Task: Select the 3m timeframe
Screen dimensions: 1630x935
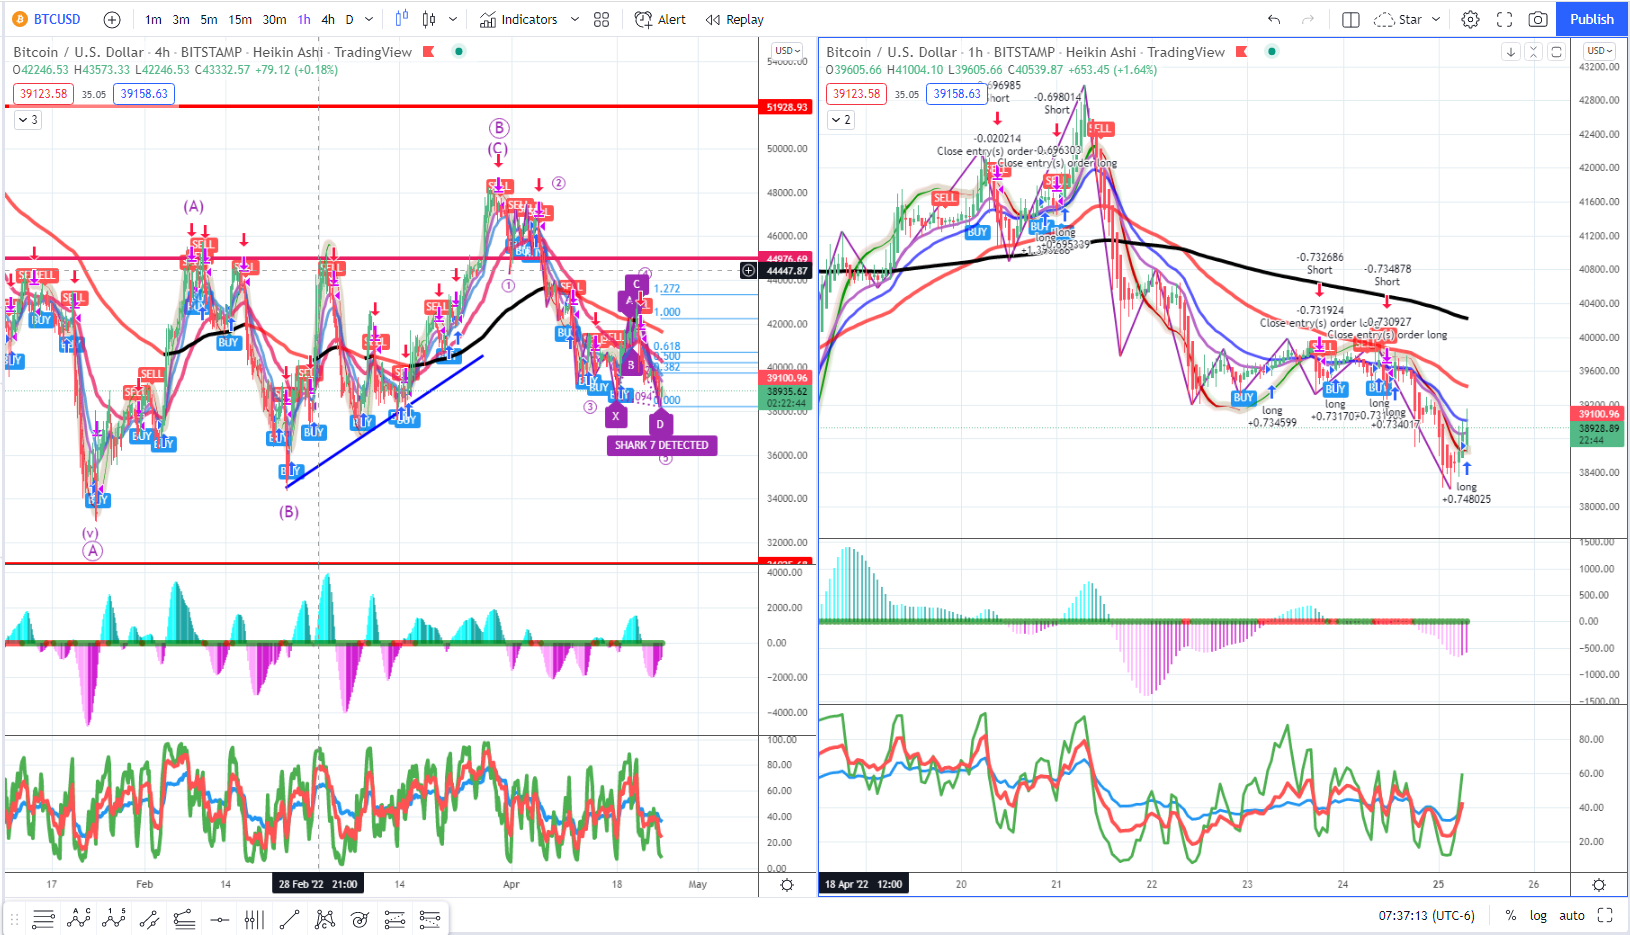Action: 181,19
